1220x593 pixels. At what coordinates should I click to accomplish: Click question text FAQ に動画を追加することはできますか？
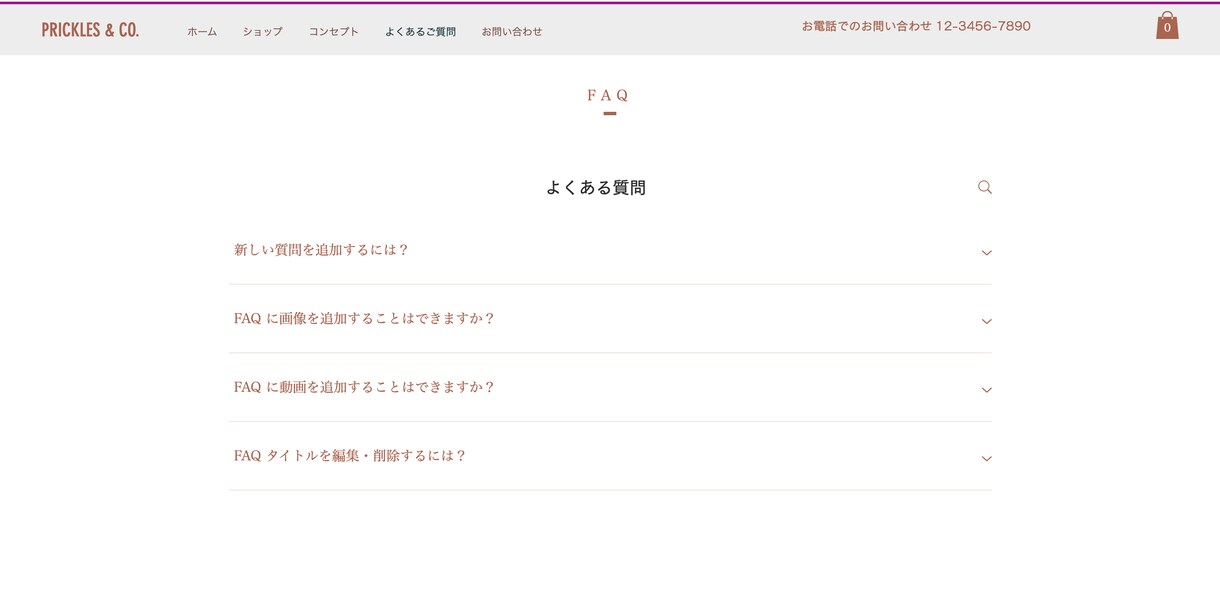pyautogui.click(x=365, y=387)
